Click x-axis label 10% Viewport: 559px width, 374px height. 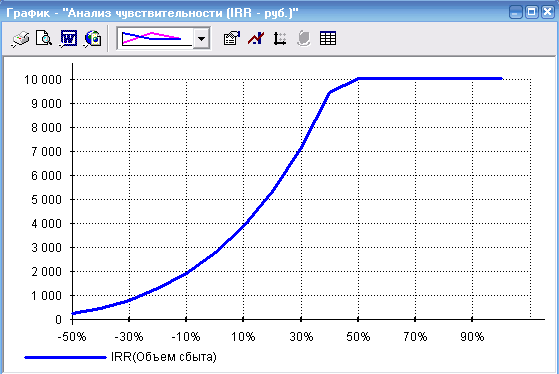(243, 337)
